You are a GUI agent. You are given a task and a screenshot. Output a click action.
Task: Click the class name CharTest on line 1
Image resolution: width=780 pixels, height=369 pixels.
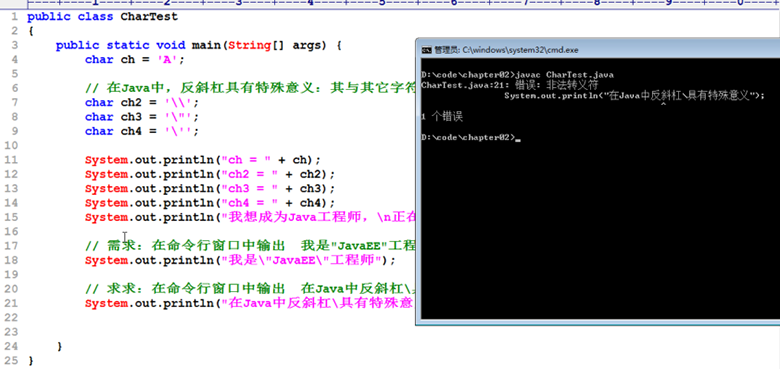pos(149,16)
